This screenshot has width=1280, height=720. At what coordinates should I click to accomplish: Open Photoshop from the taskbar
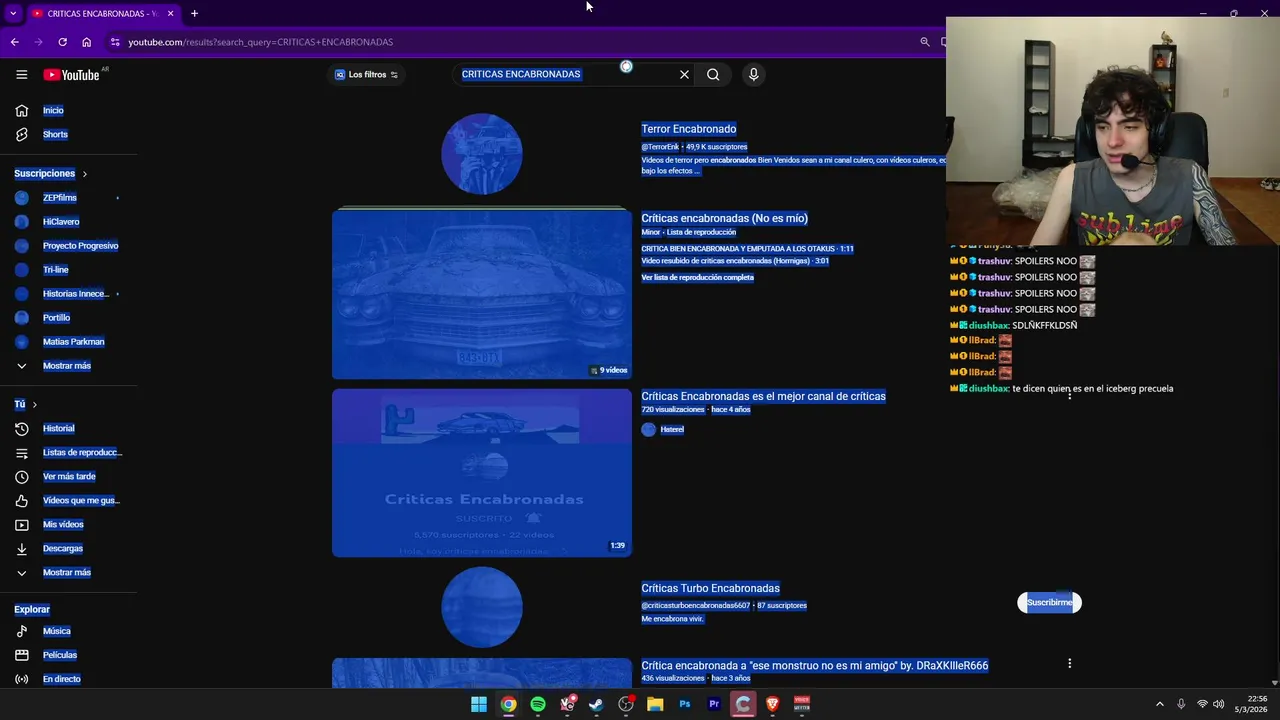pos(684,704)
